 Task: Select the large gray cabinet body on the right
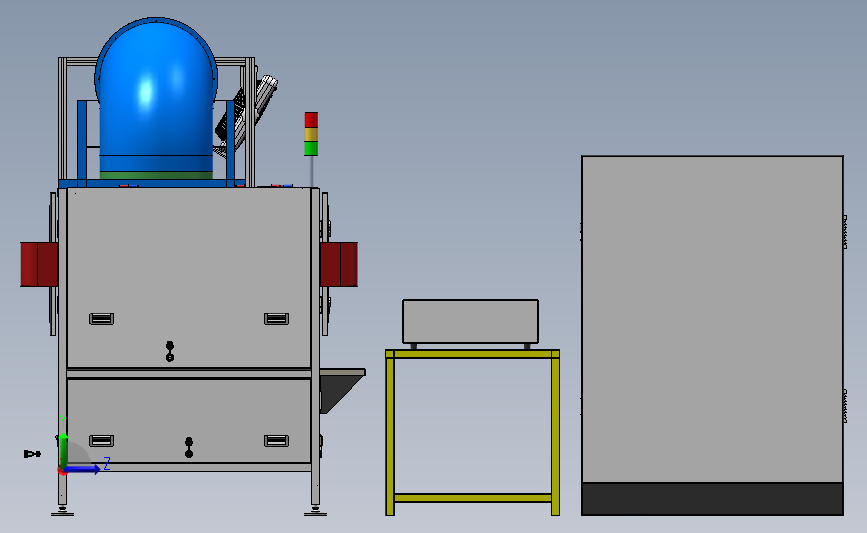click(712, 319)
